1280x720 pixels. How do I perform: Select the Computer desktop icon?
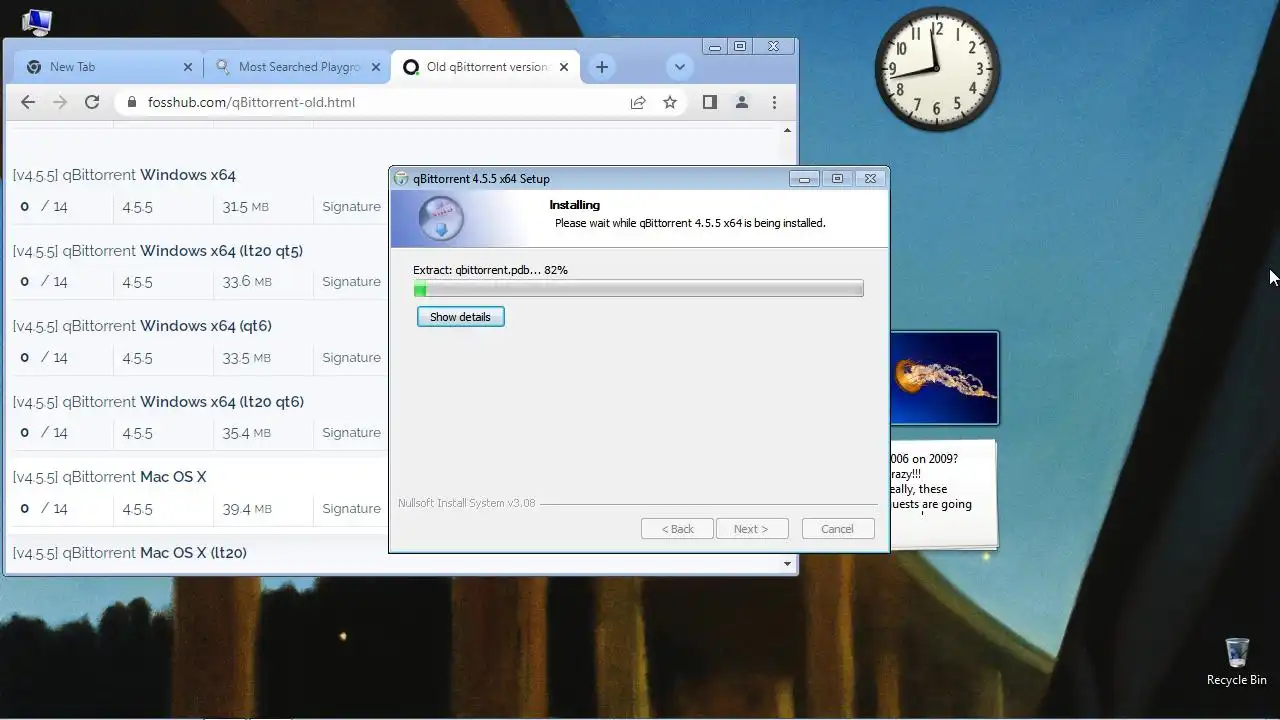pyautogui.click(x=36, y=20)
